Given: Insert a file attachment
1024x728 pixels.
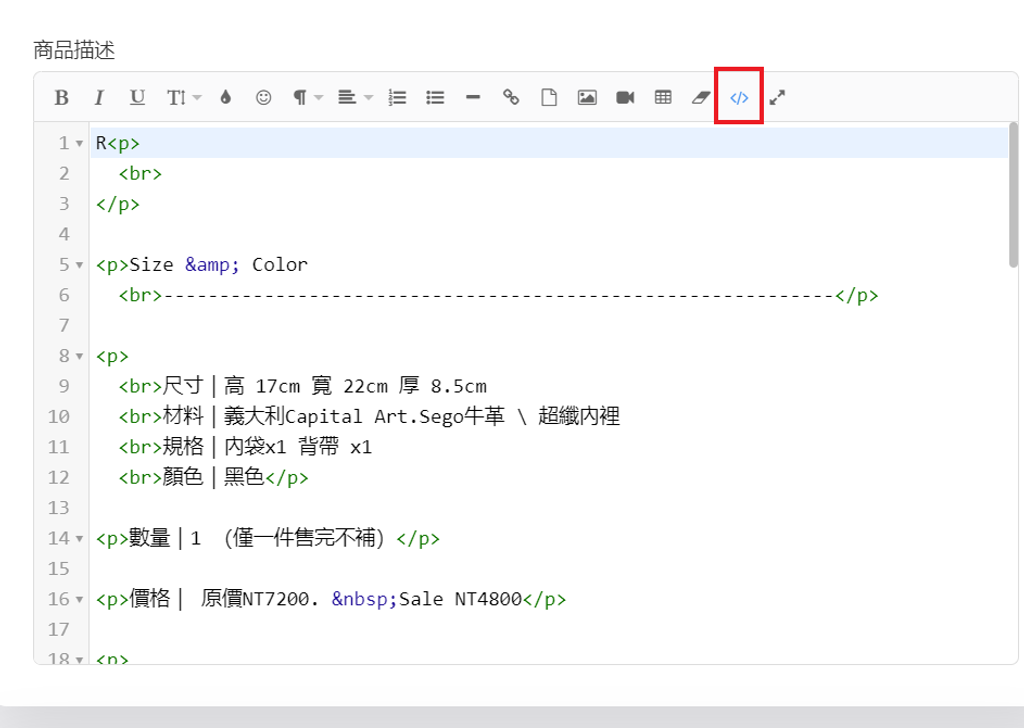Looking at the screenshot, I should pos(549,97).
